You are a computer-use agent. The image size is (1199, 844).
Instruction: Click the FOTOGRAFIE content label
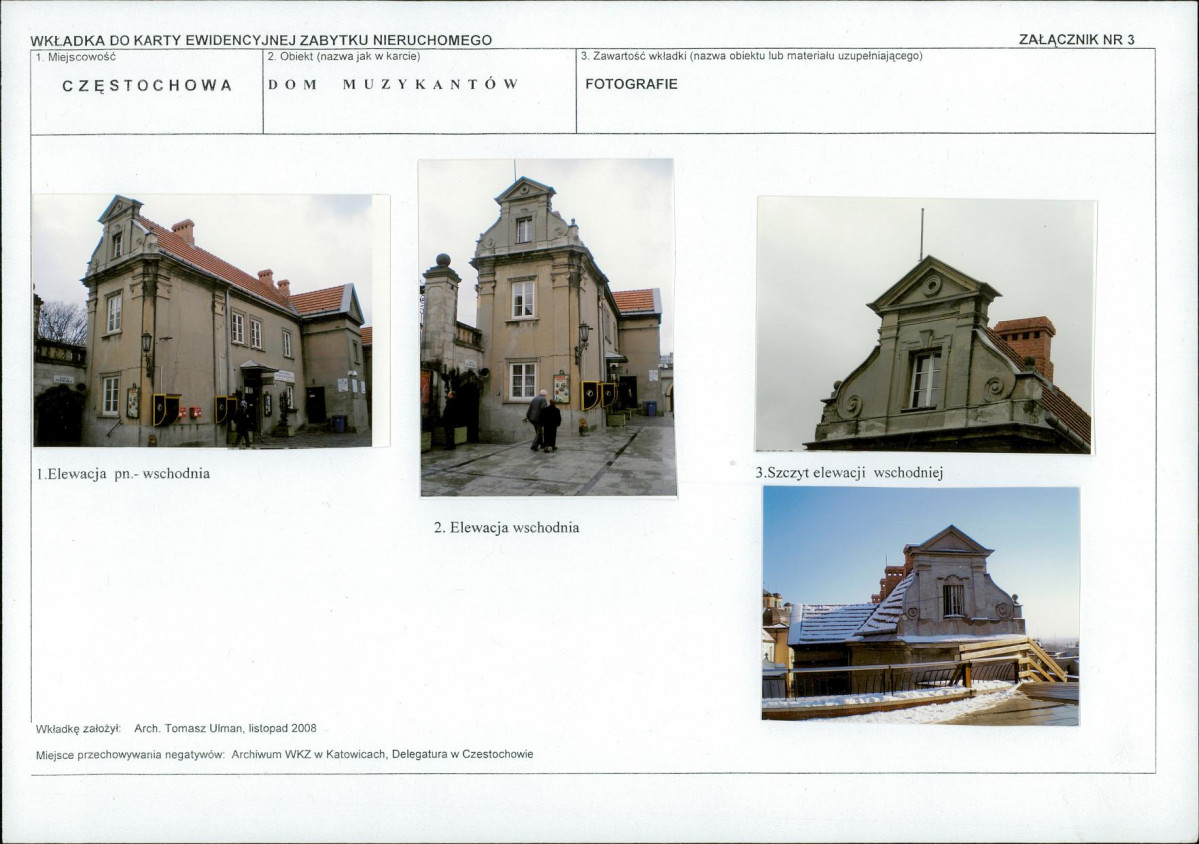pos(633,83)
